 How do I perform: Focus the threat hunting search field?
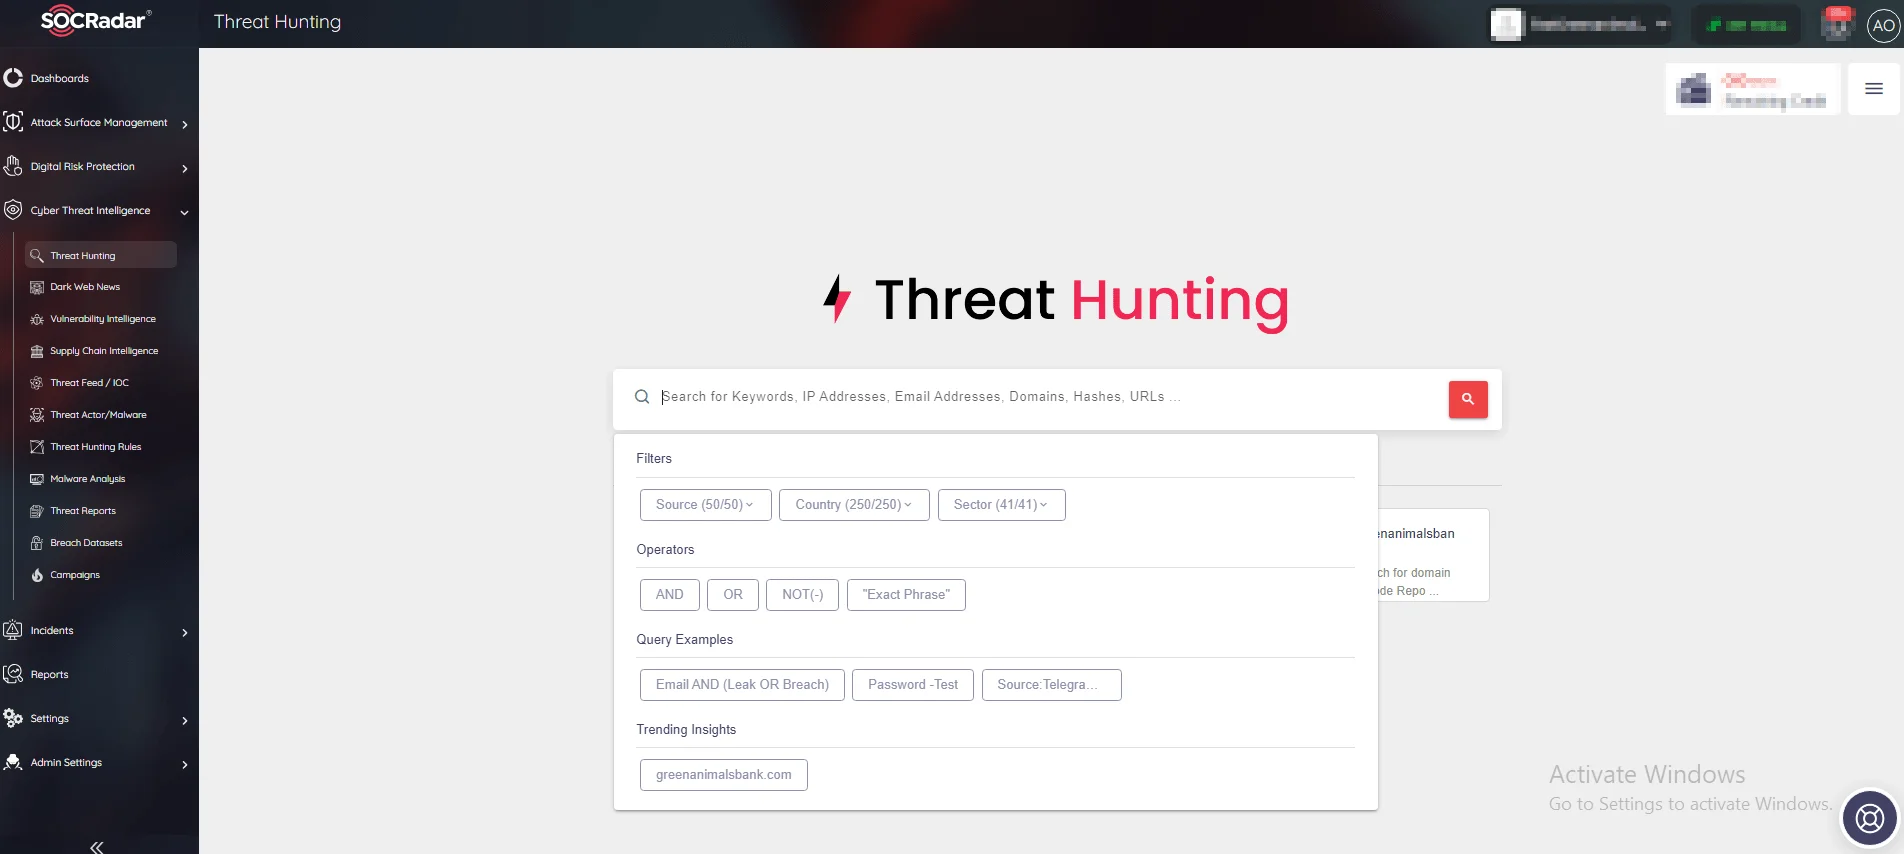1040,397
